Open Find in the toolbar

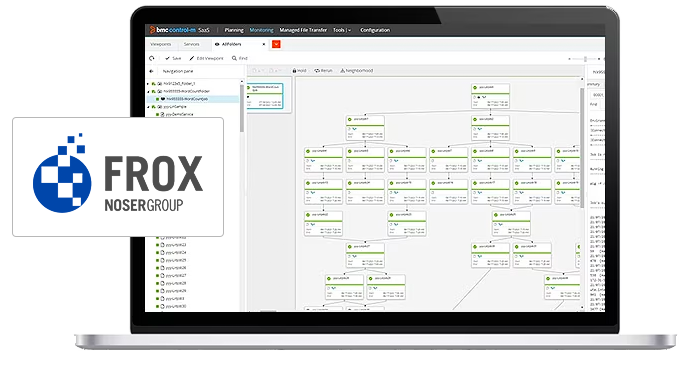(240, 58)
